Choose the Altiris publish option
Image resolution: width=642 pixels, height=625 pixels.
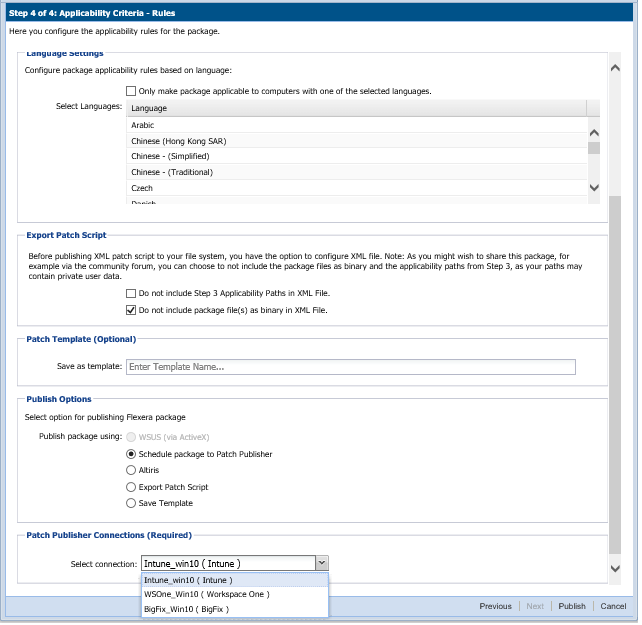pos(131,470)
